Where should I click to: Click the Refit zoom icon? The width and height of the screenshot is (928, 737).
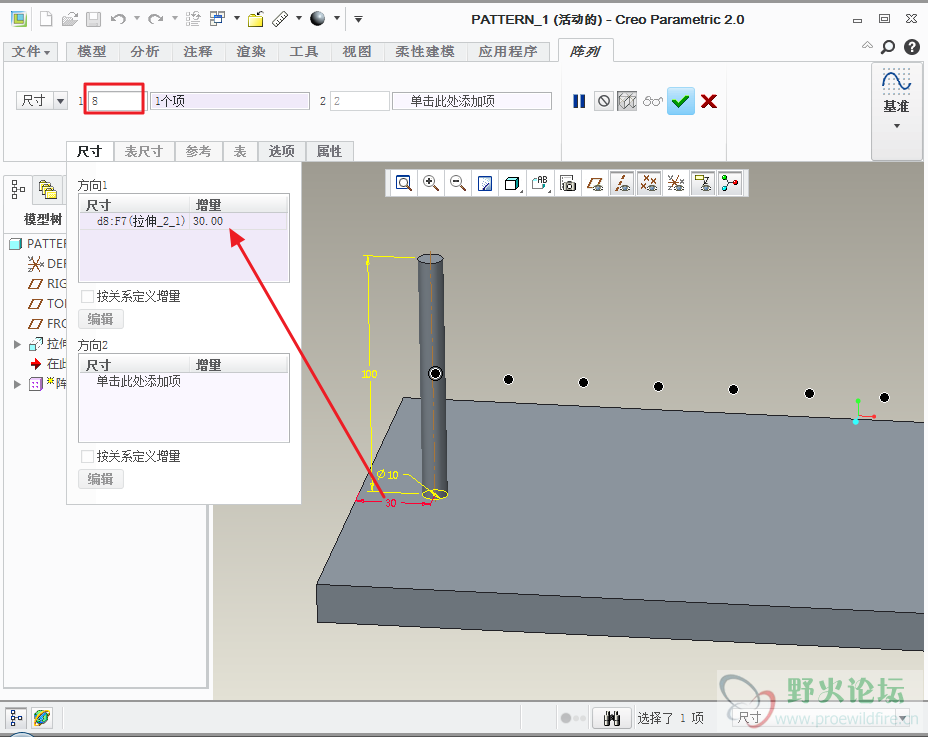point(404,184)
